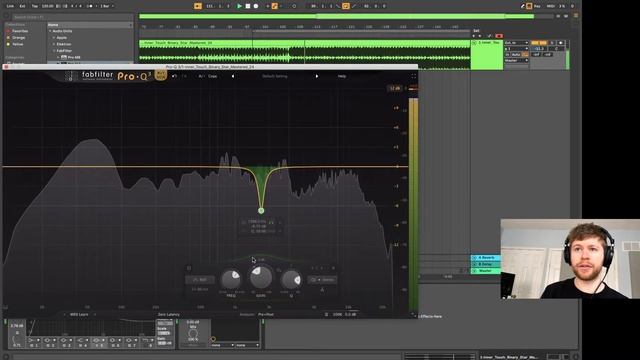Click the Name column header in browser
This screenshot has width=640, height=360.
click(x=90, y=25)
